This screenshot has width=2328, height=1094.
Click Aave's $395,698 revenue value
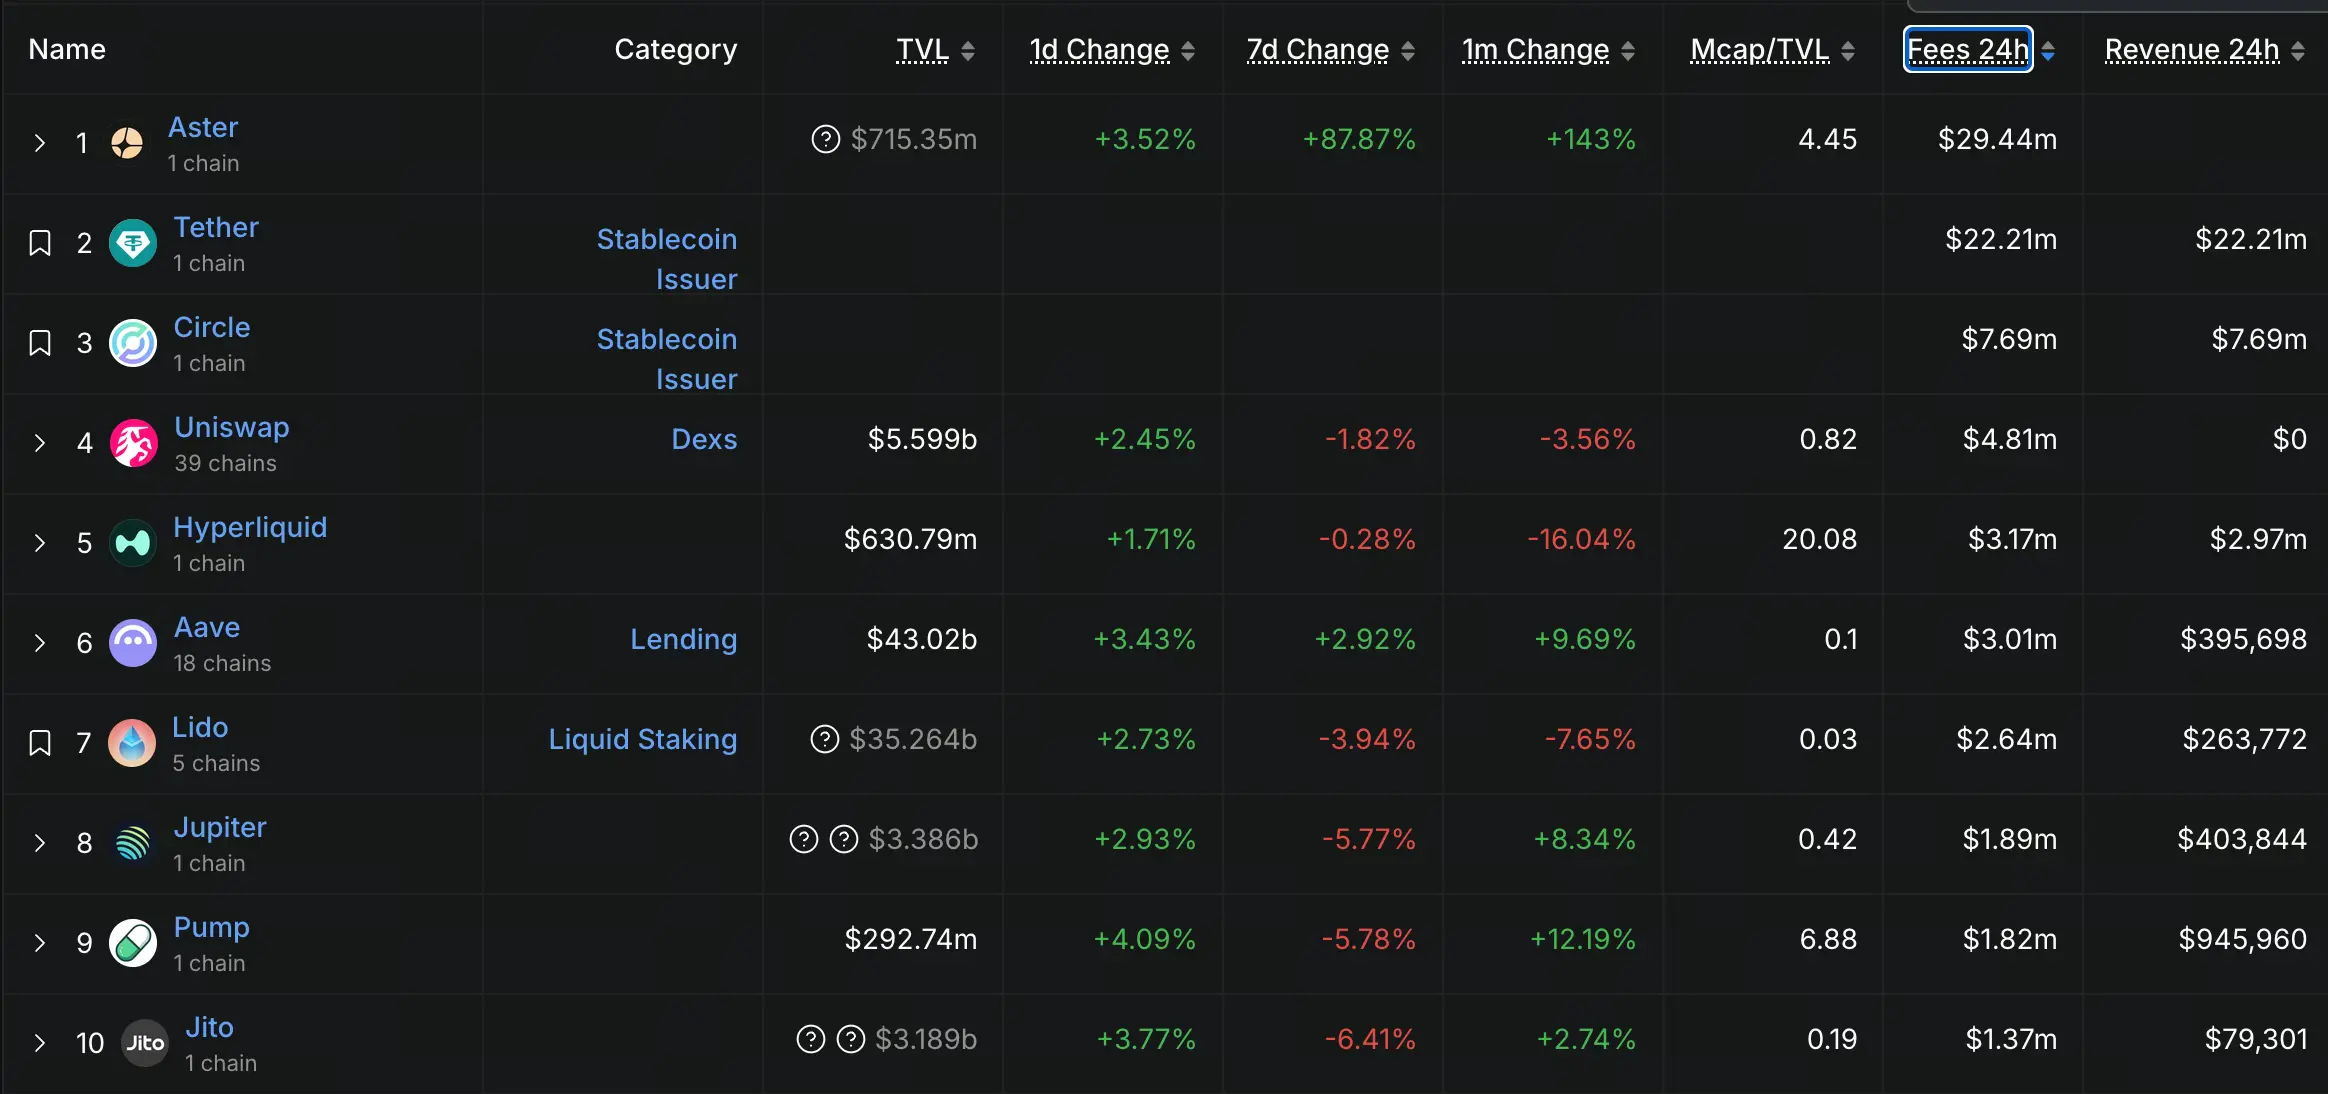click(x=2243, y=639)
